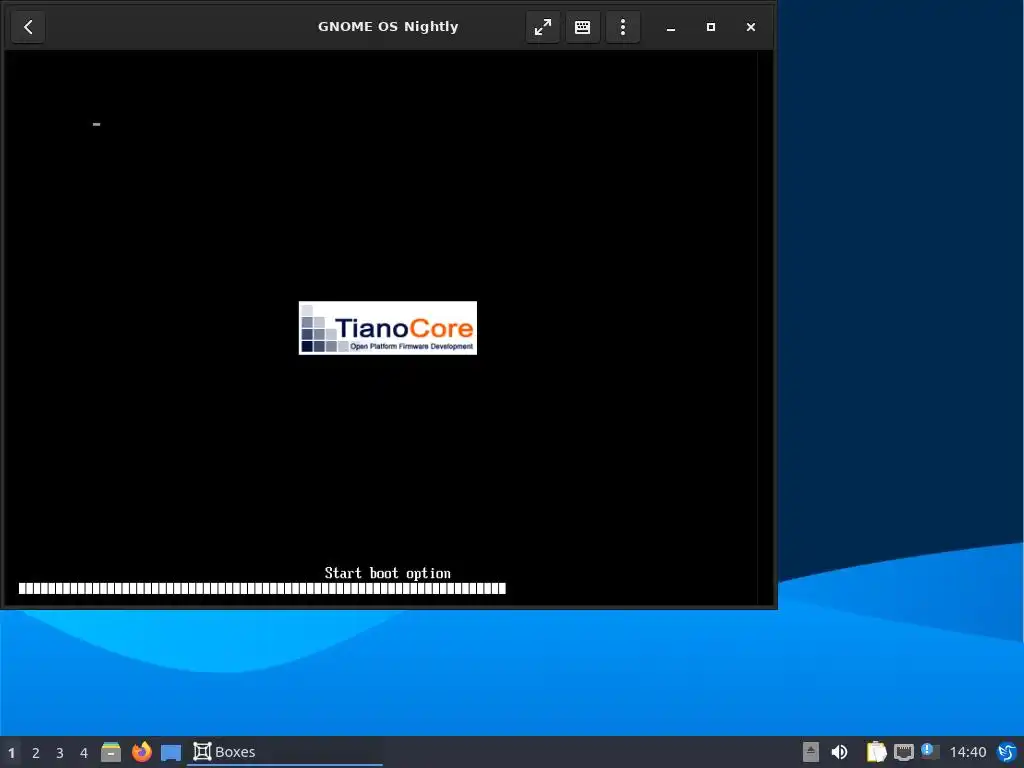Select the Boxes task in the taskbar
Viewport: 1024px width, 768px height.
click(x=285, y=752)
